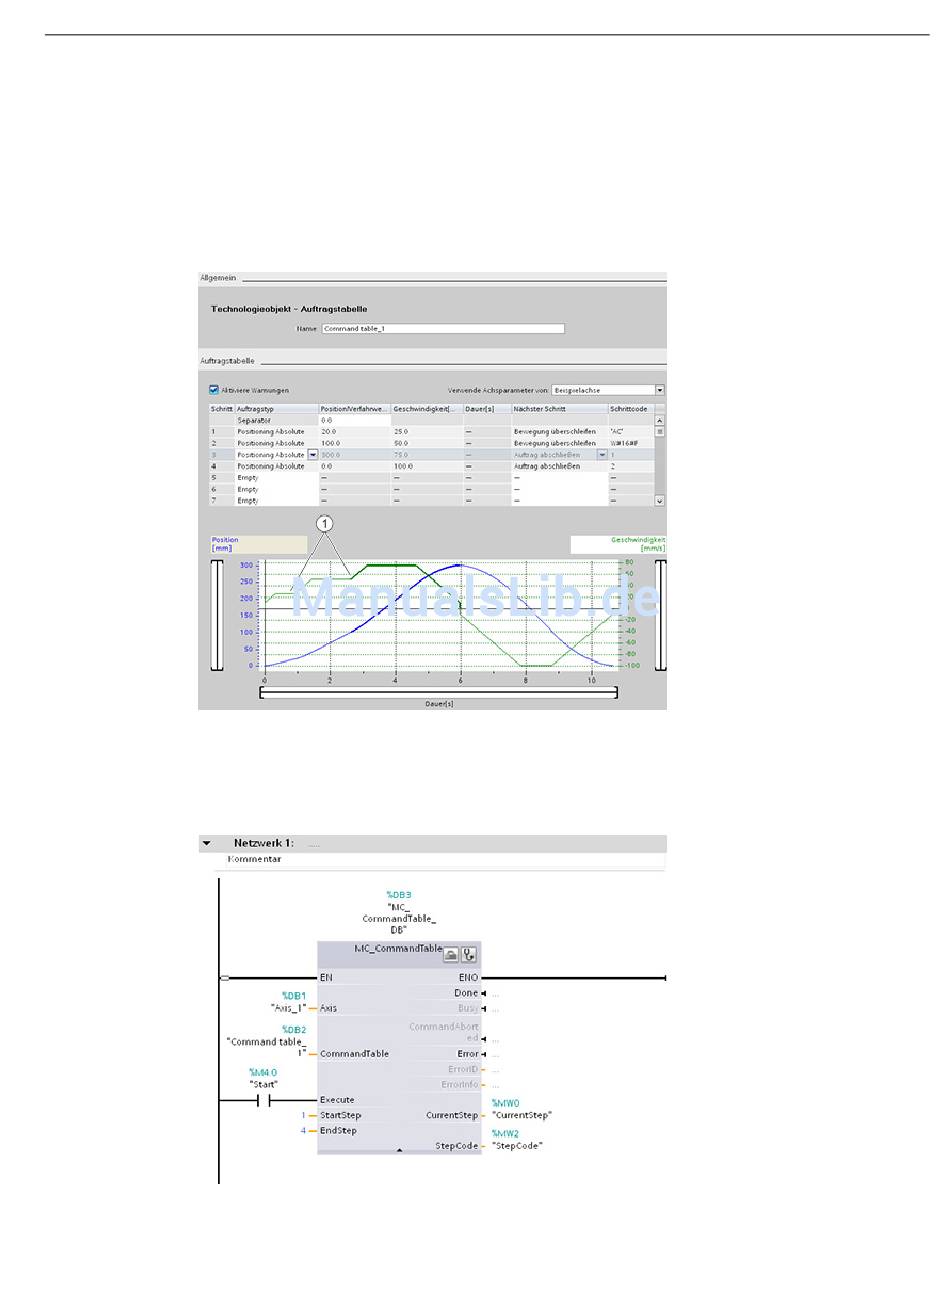
Task: Click the "Axis_1" operand at Axis input
Action: (289, 1008)
